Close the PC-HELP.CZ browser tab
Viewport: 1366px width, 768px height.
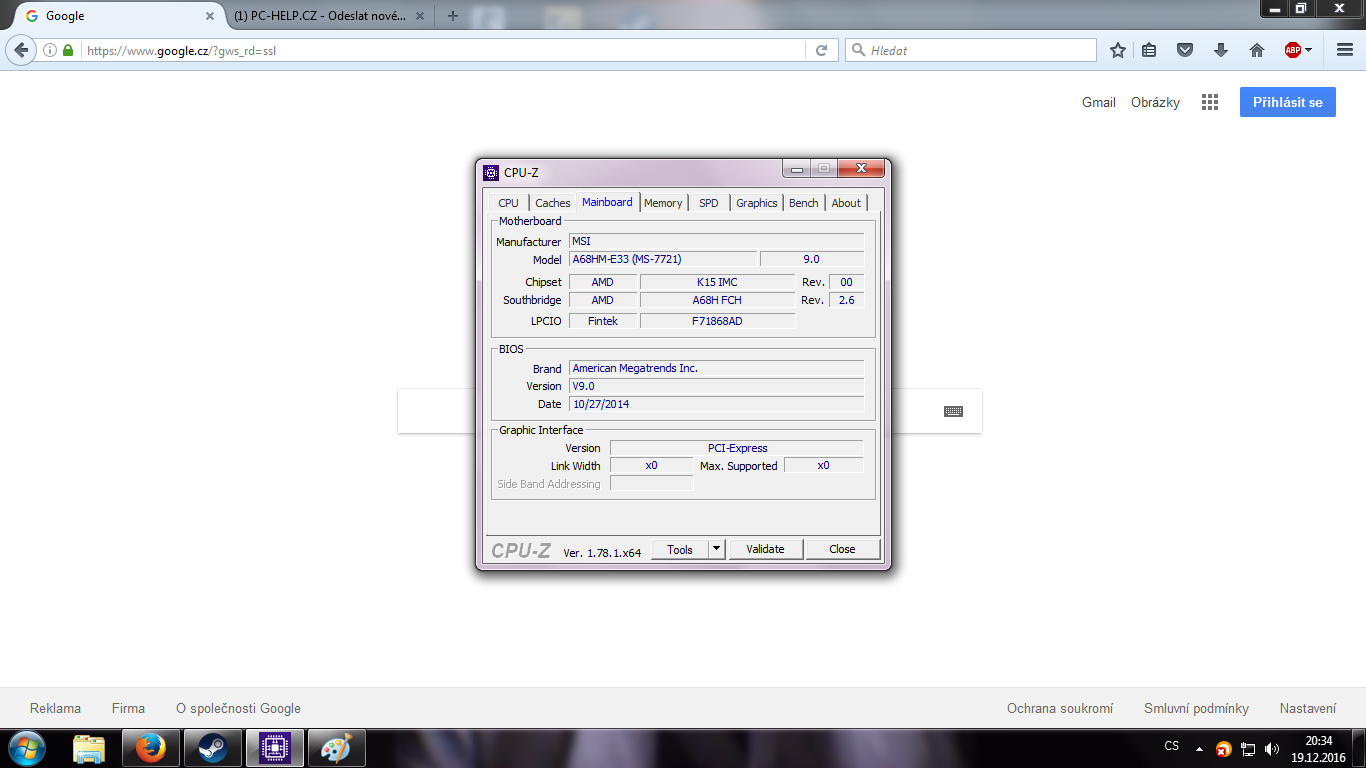point(421,16)
